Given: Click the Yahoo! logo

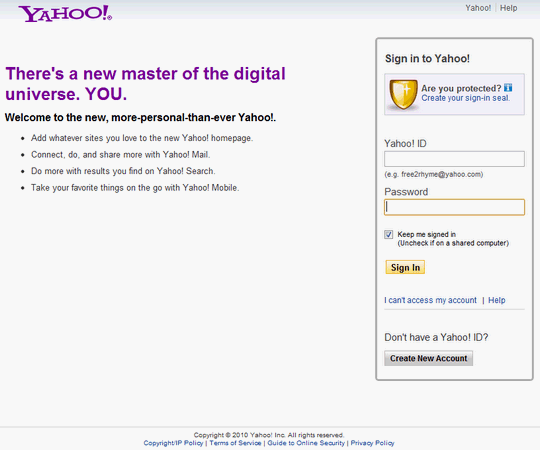Looking at the screenshot, I should 65,14.
